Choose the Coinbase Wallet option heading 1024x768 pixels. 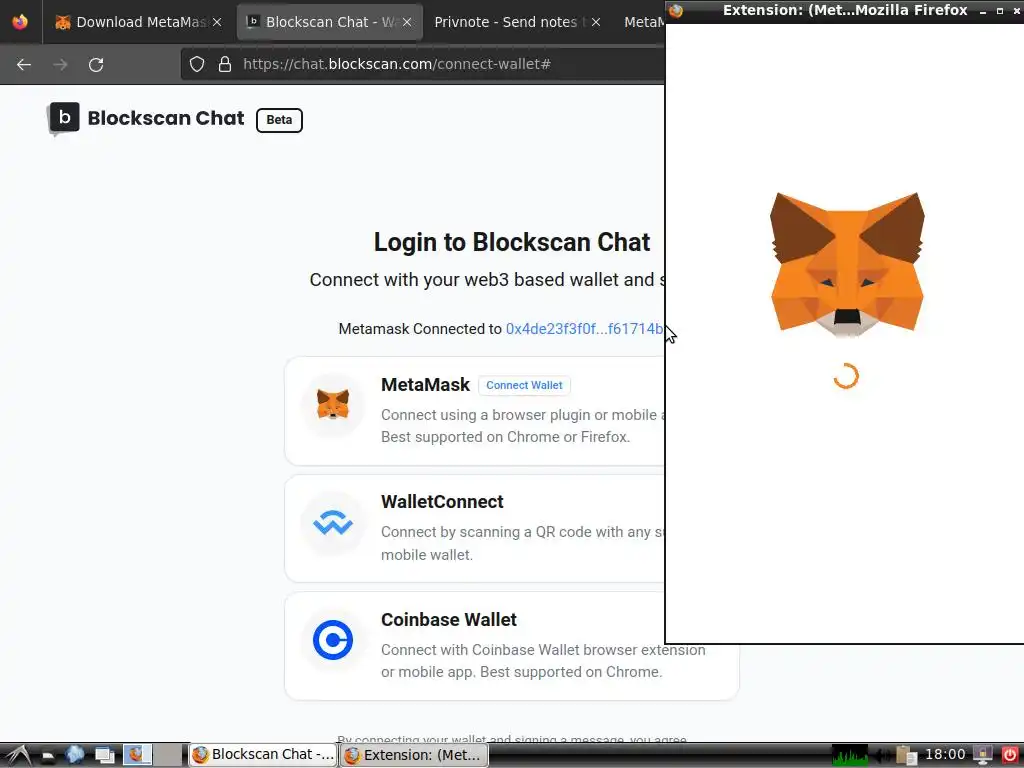[449, 620]
